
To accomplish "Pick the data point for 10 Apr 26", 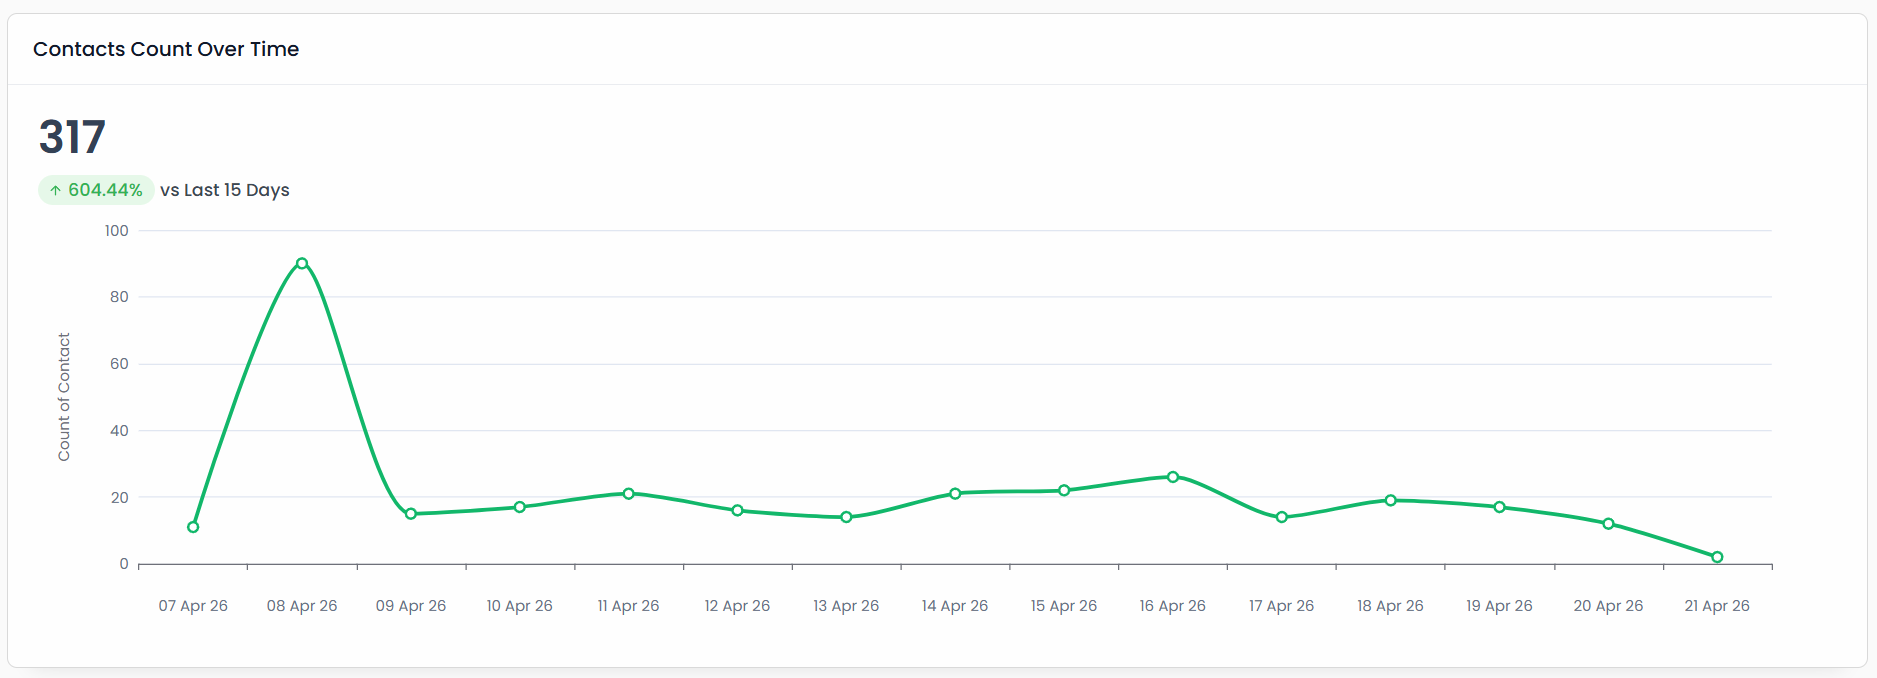I will (520, 507).
